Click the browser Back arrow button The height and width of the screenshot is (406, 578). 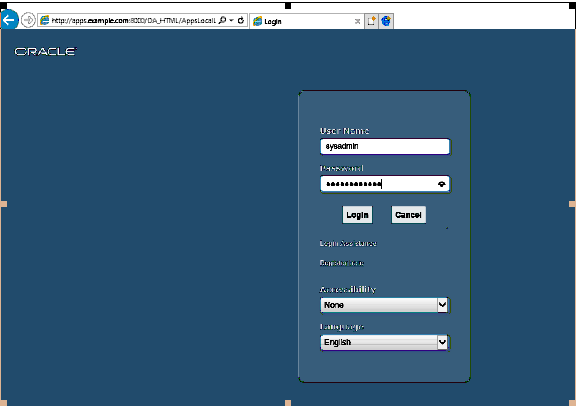9,19
